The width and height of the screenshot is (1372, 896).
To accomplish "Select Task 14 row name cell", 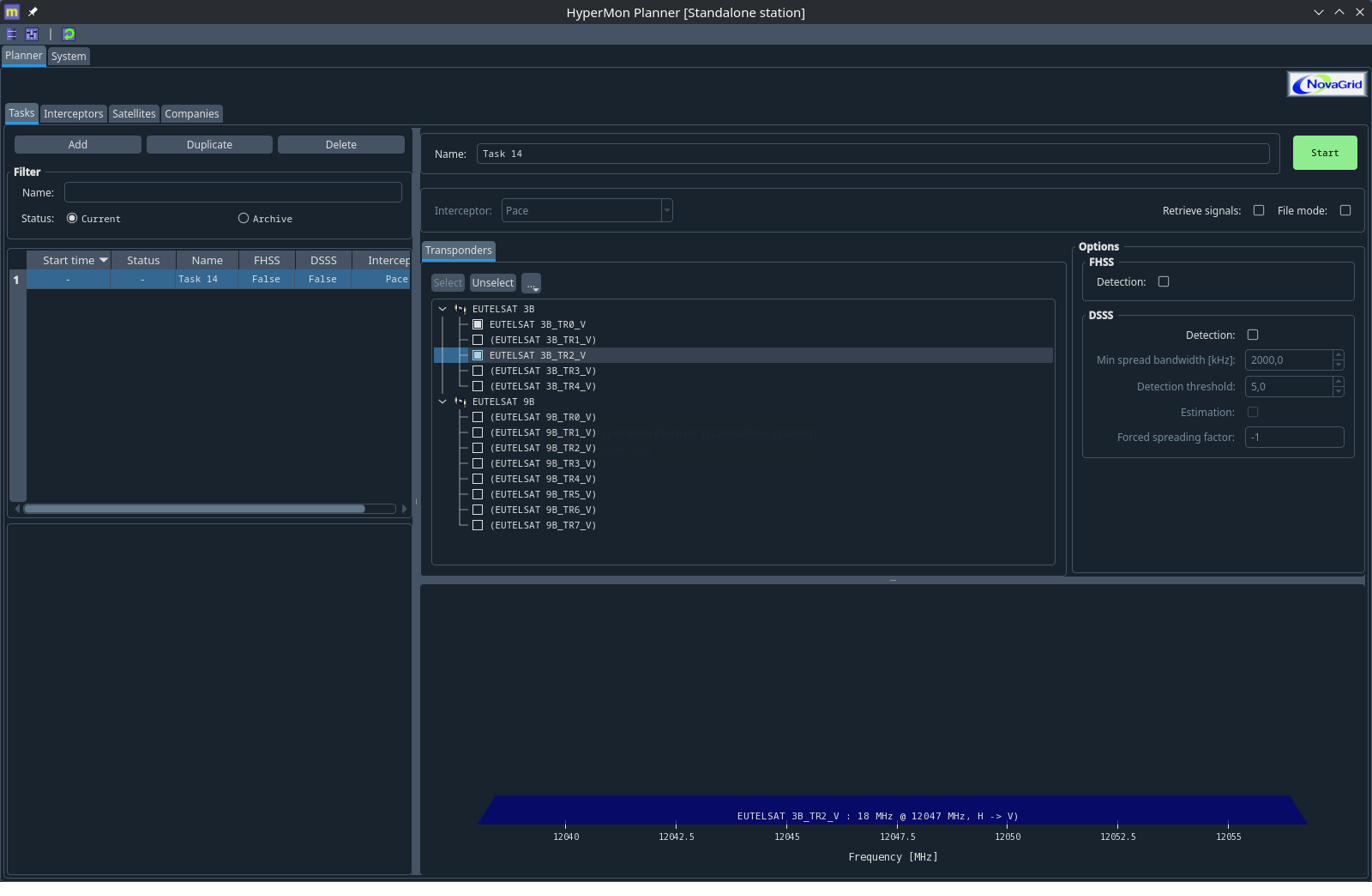I will pos(207,279).
